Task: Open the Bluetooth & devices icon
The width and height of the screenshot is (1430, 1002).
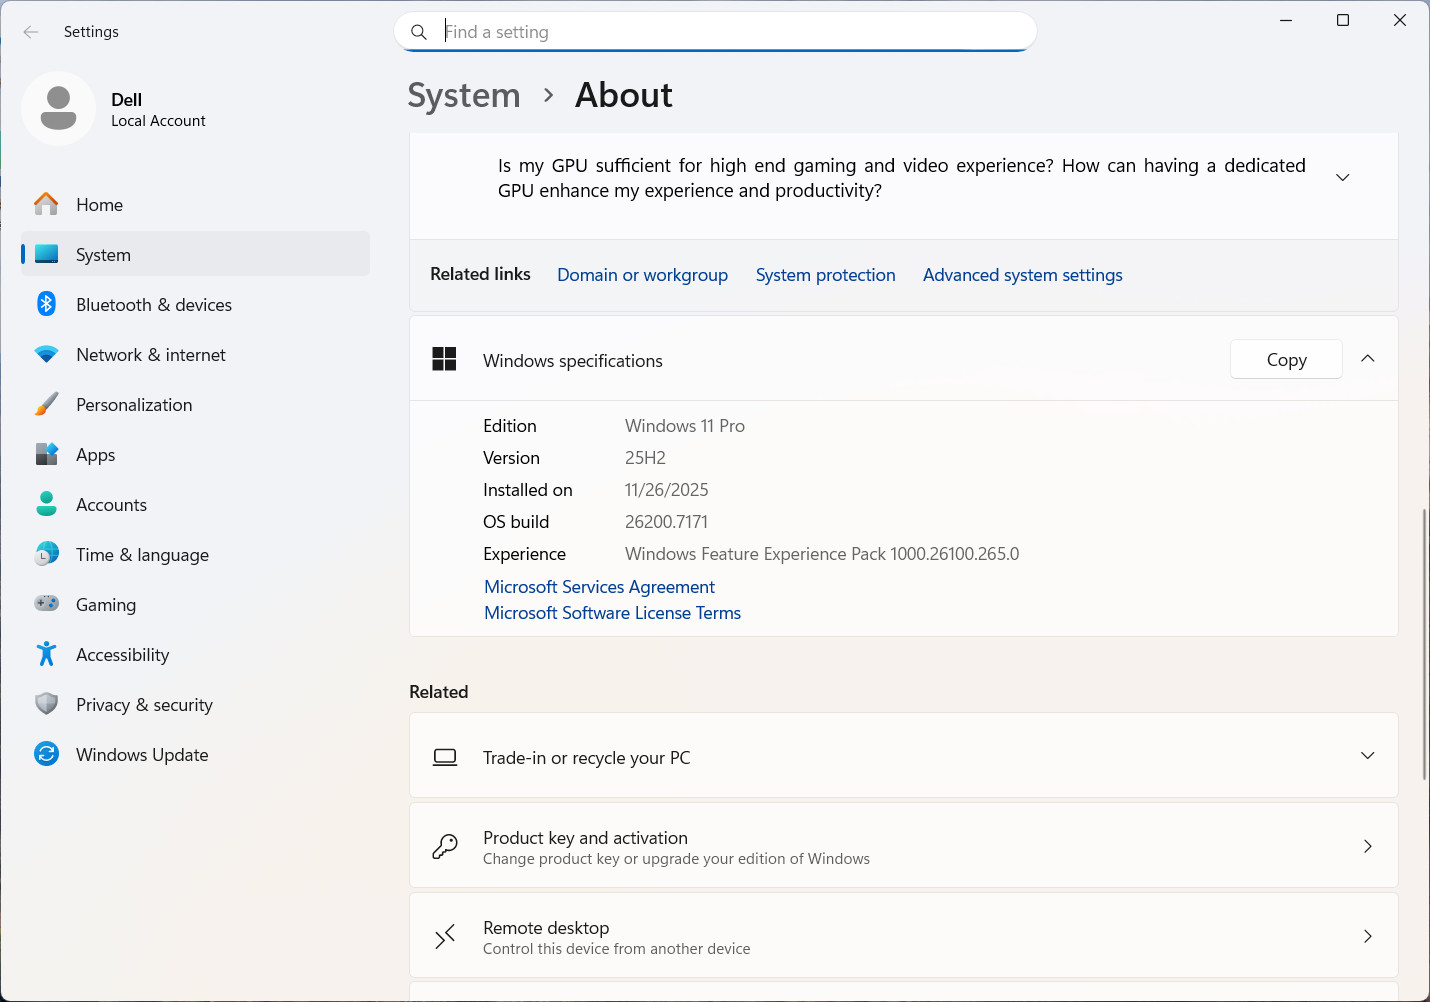Action: coord(46,304)
